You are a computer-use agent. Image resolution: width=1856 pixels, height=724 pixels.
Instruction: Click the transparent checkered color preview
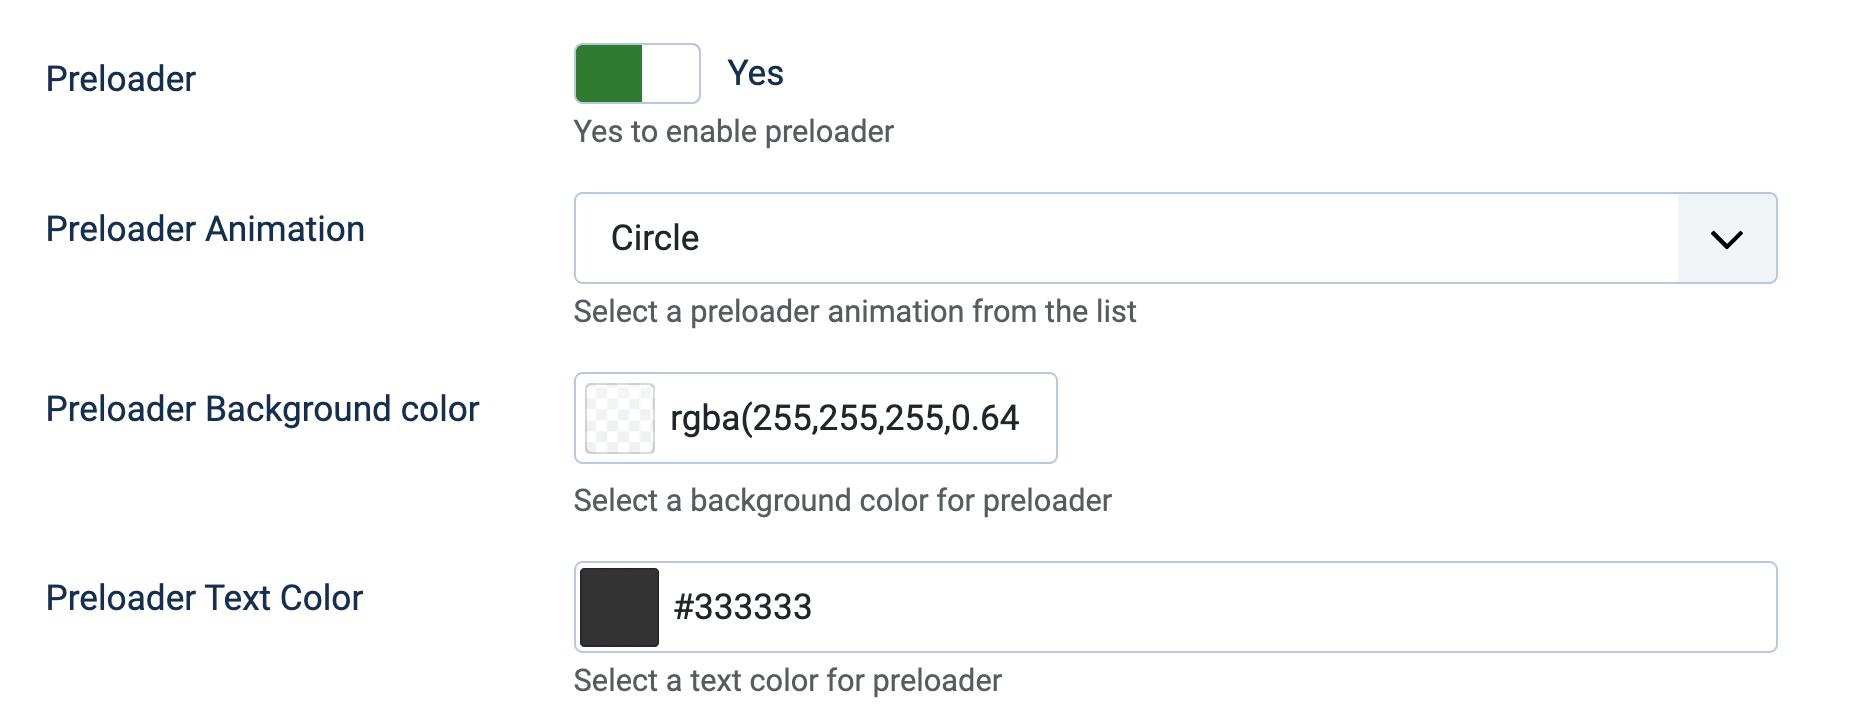pyautogui.click(x=618, y=418)
